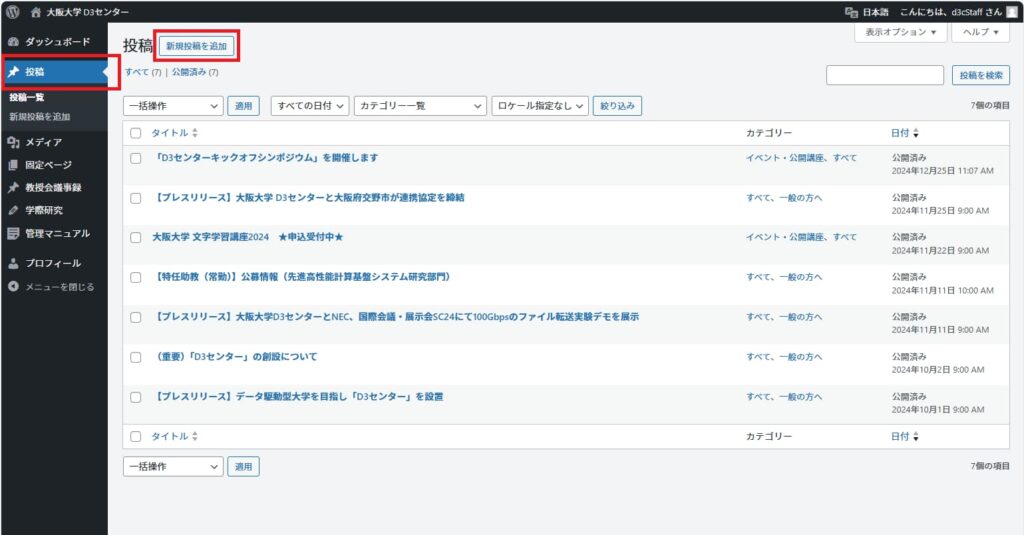Check the 特任助教(常勤)公募情報 post checkbox

click(135, 278)
